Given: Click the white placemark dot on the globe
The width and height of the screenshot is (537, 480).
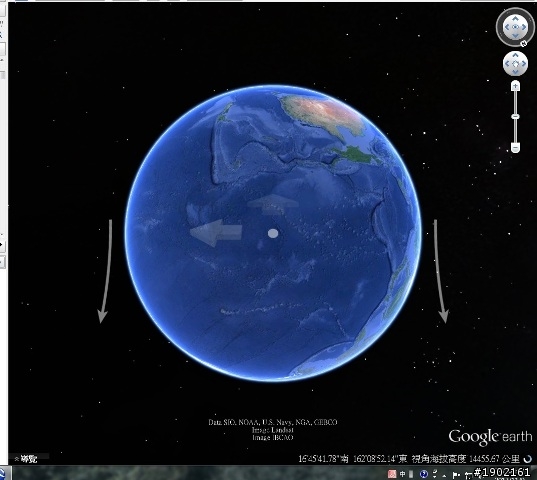Looking at the screenshot, I should pyautogui.click(x=273, y=233).
